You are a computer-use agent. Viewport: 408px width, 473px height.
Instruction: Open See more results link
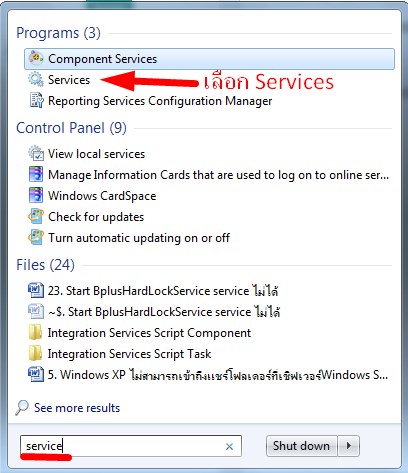point(77,408)
